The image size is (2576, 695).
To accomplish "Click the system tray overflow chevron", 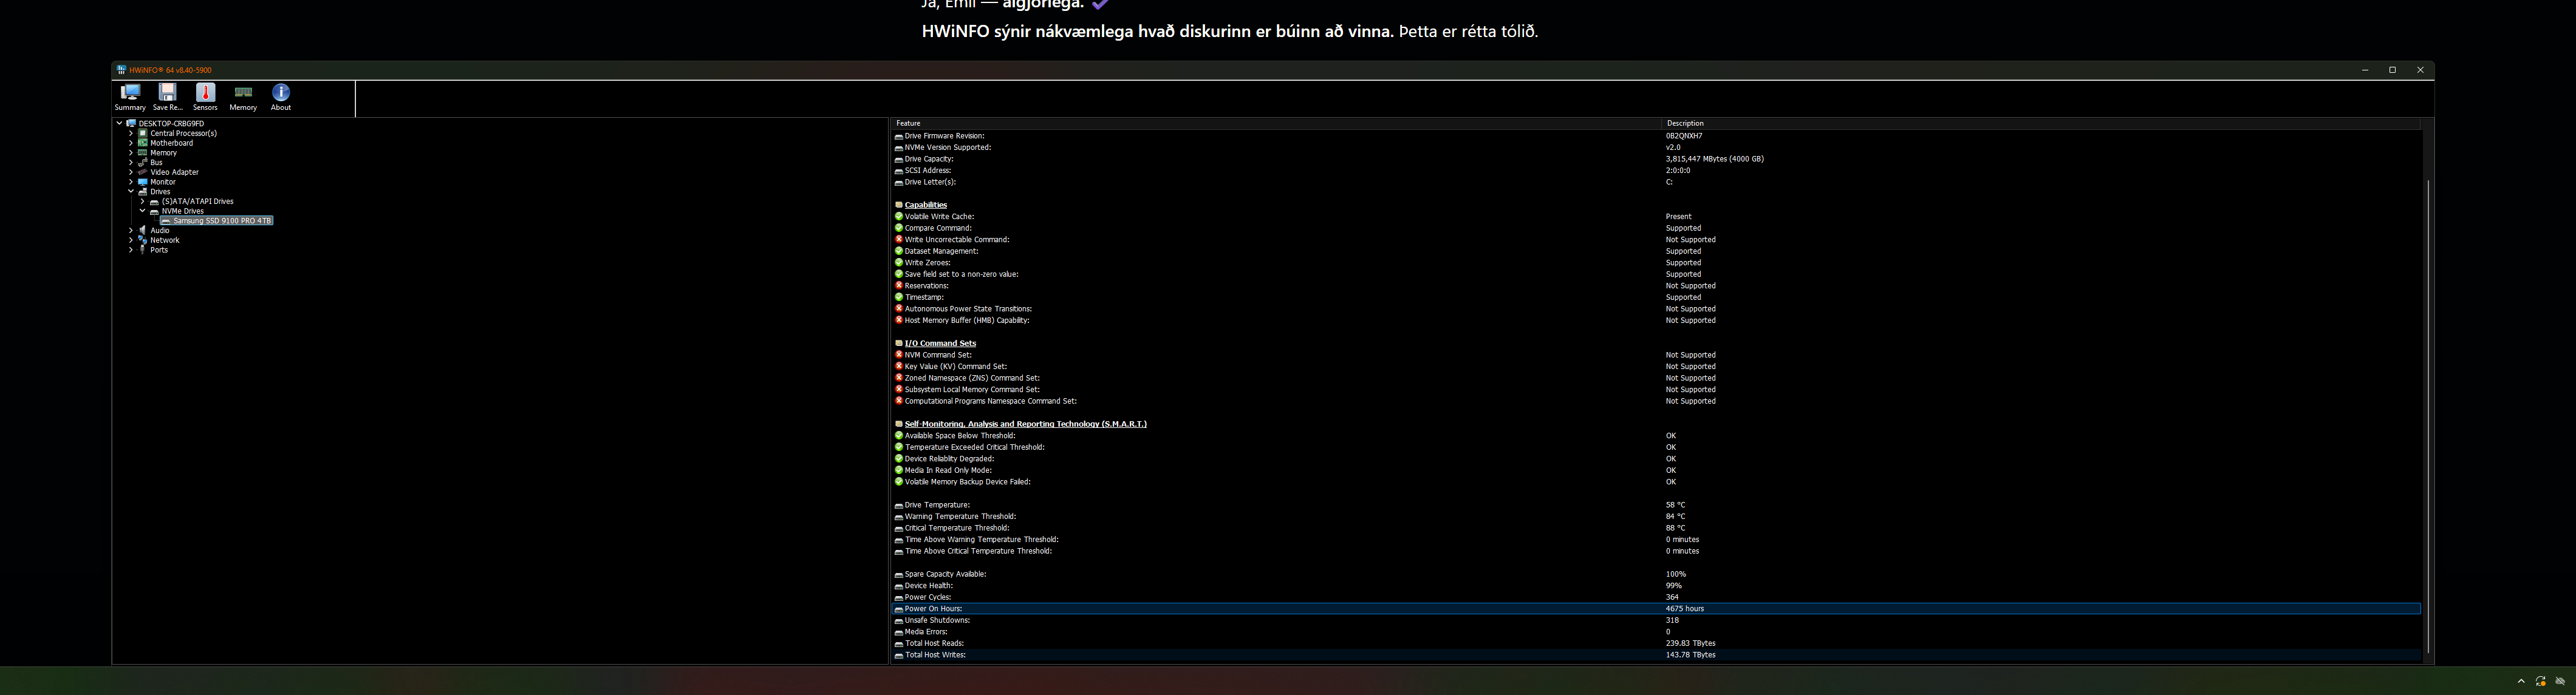I will tap(2521, 681).
